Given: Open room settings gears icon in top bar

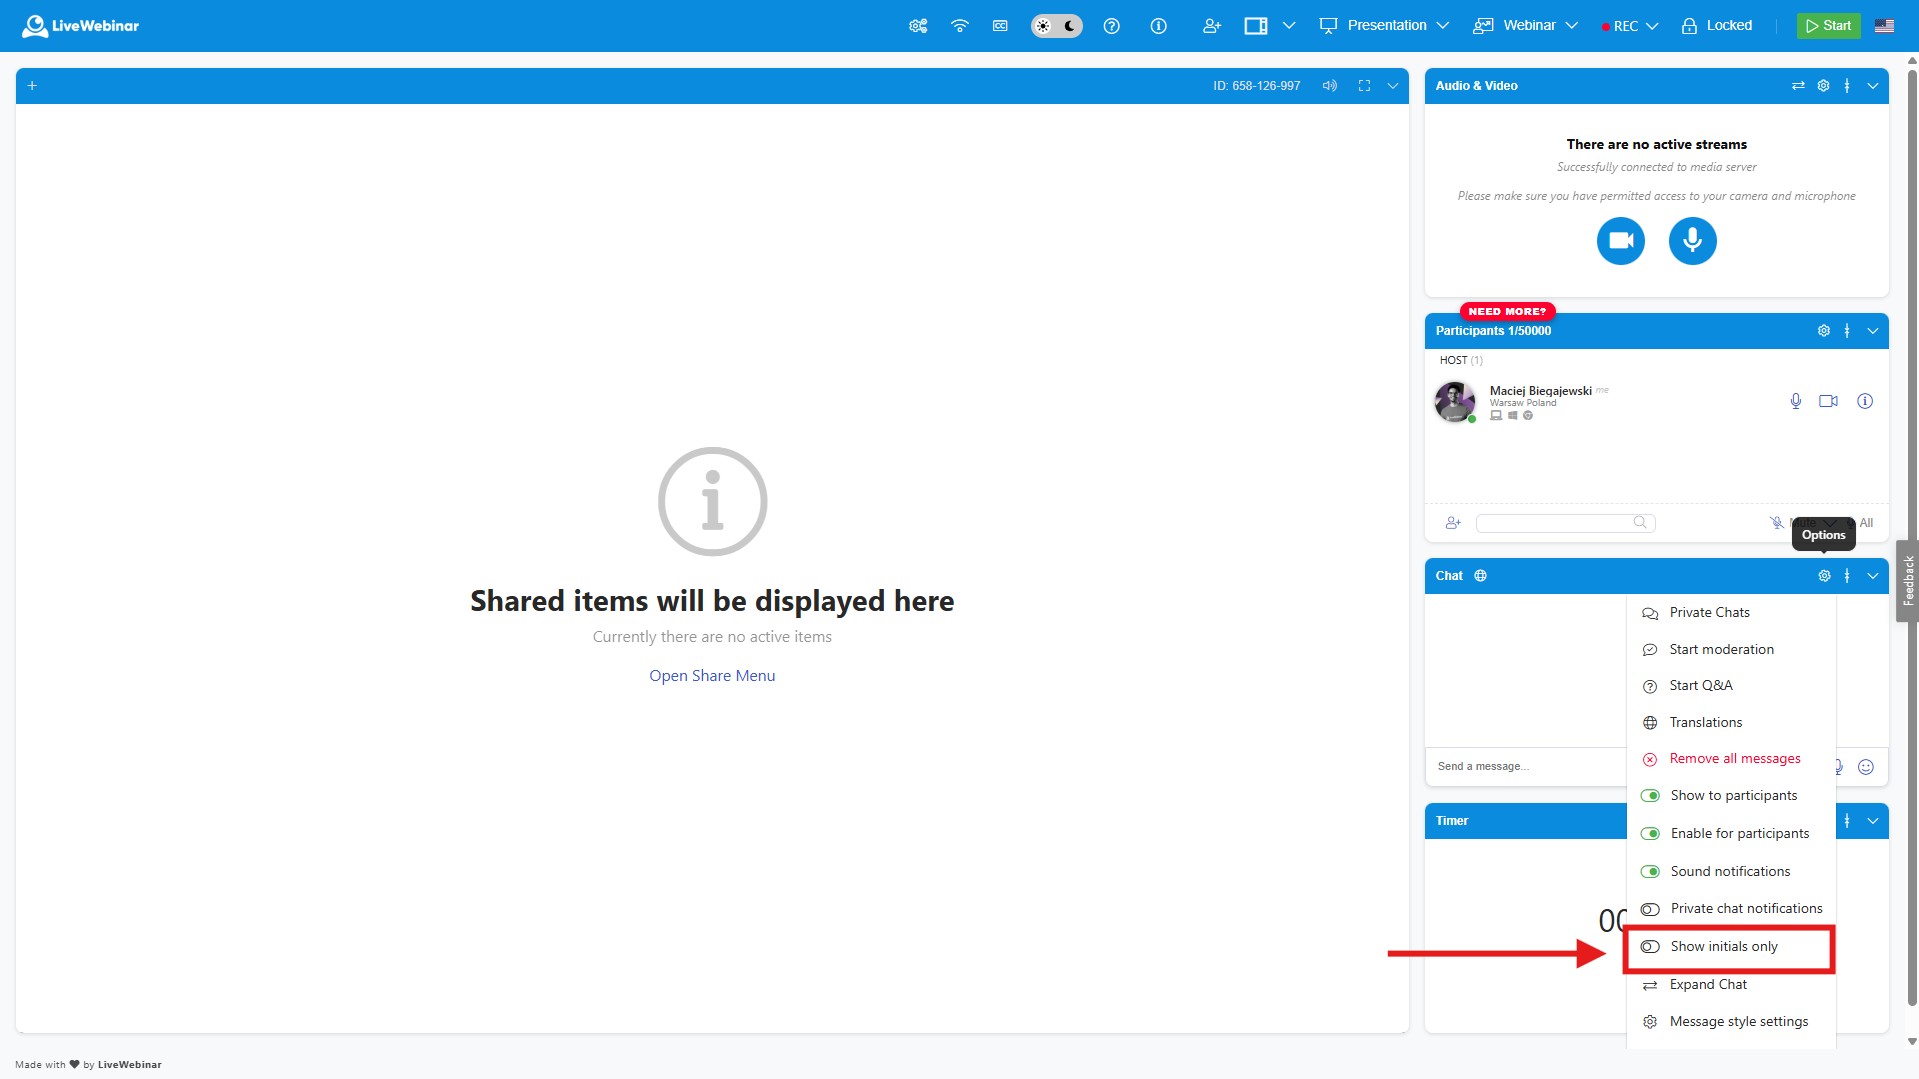Looking at the screenshot, I should pyautogui.click(x=917, y=26).
